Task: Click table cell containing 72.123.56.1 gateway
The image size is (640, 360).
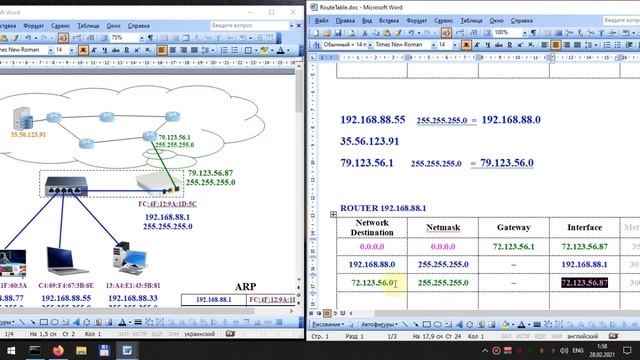Action: click(513, 247)
